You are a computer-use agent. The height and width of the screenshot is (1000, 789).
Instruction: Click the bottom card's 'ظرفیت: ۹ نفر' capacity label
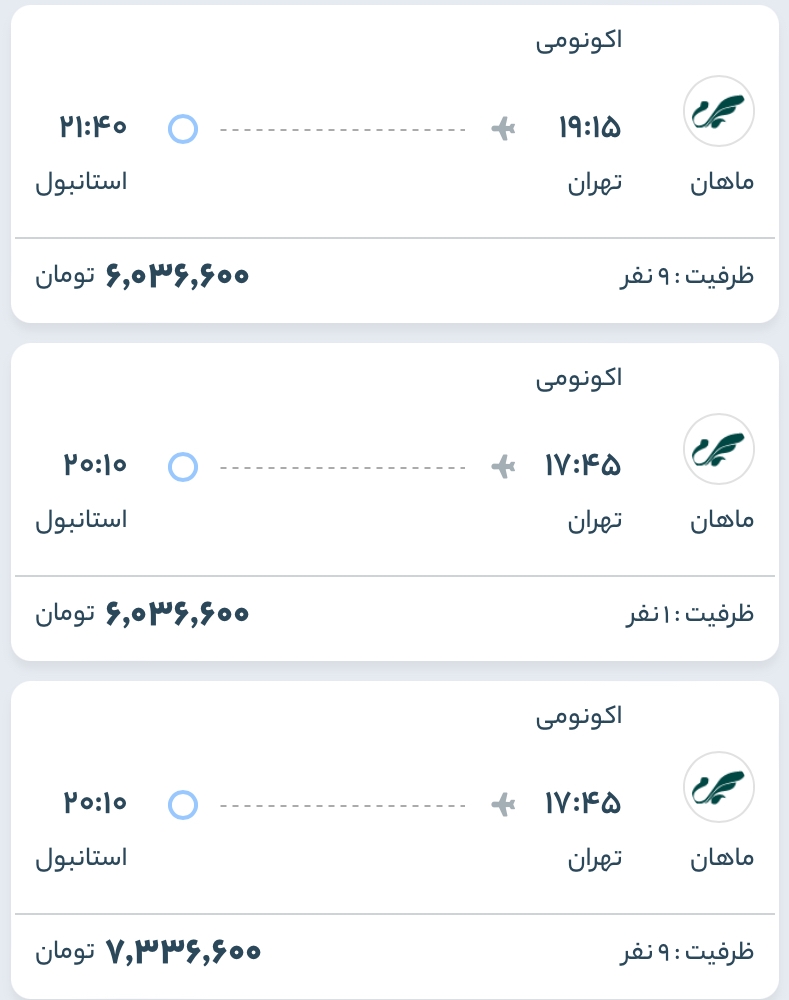pyautogui.click(x=687, y=951)
